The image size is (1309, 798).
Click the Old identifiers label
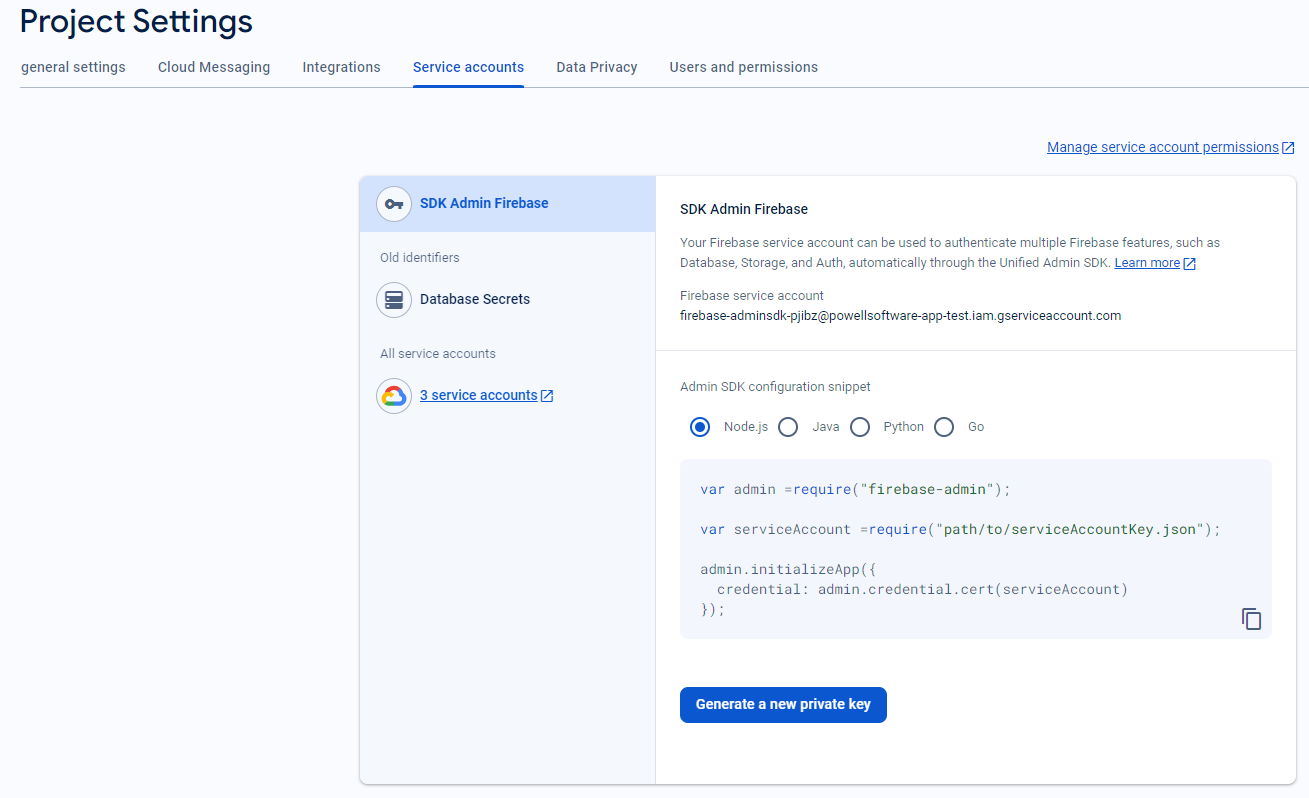420,258
